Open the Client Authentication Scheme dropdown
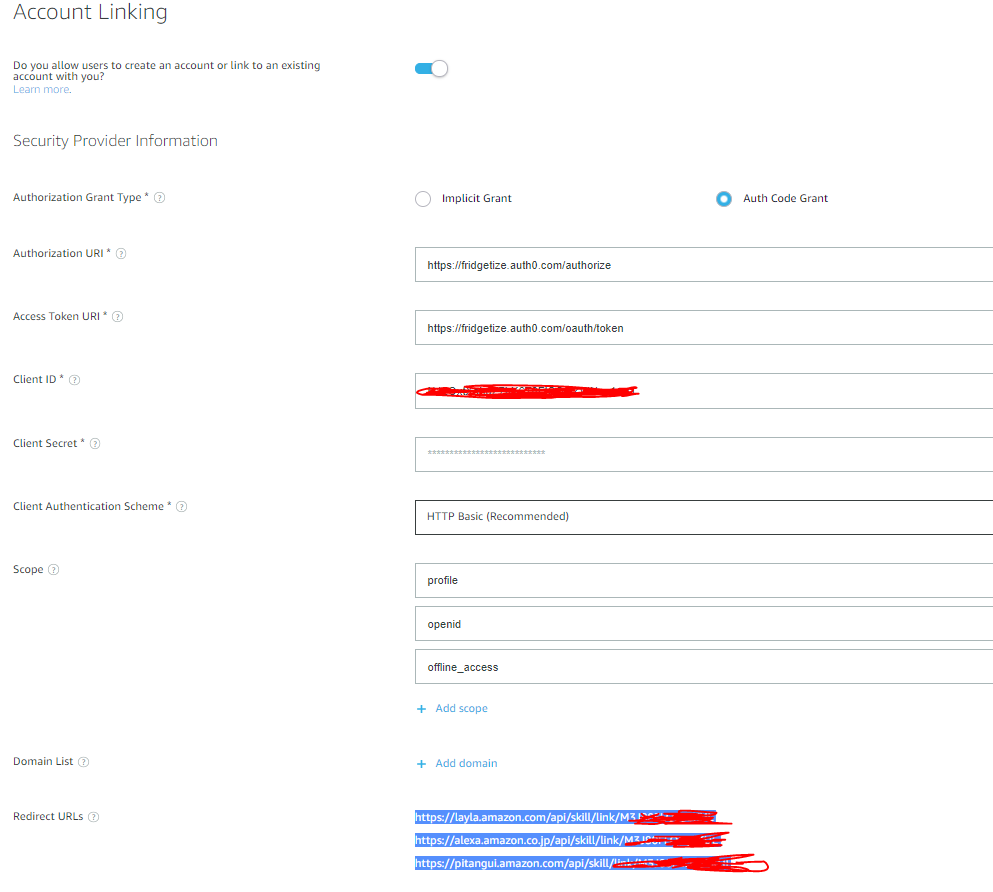This screenshot has width=993, height=892. point(700,517)
